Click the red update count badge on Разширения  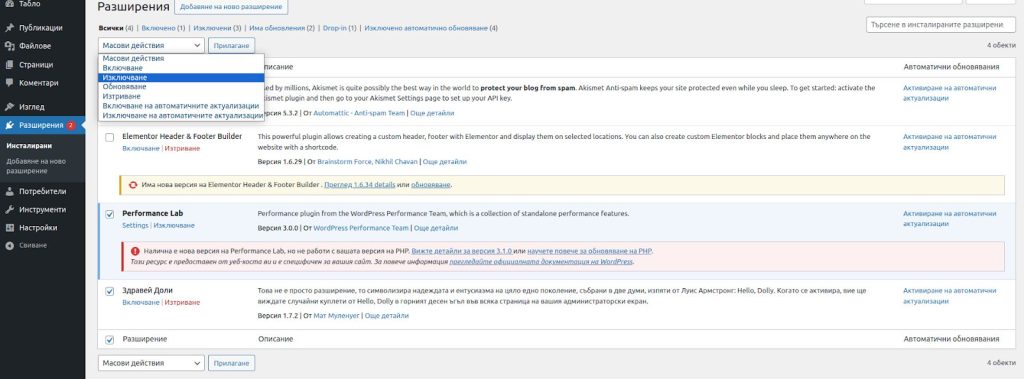(71, 125)
